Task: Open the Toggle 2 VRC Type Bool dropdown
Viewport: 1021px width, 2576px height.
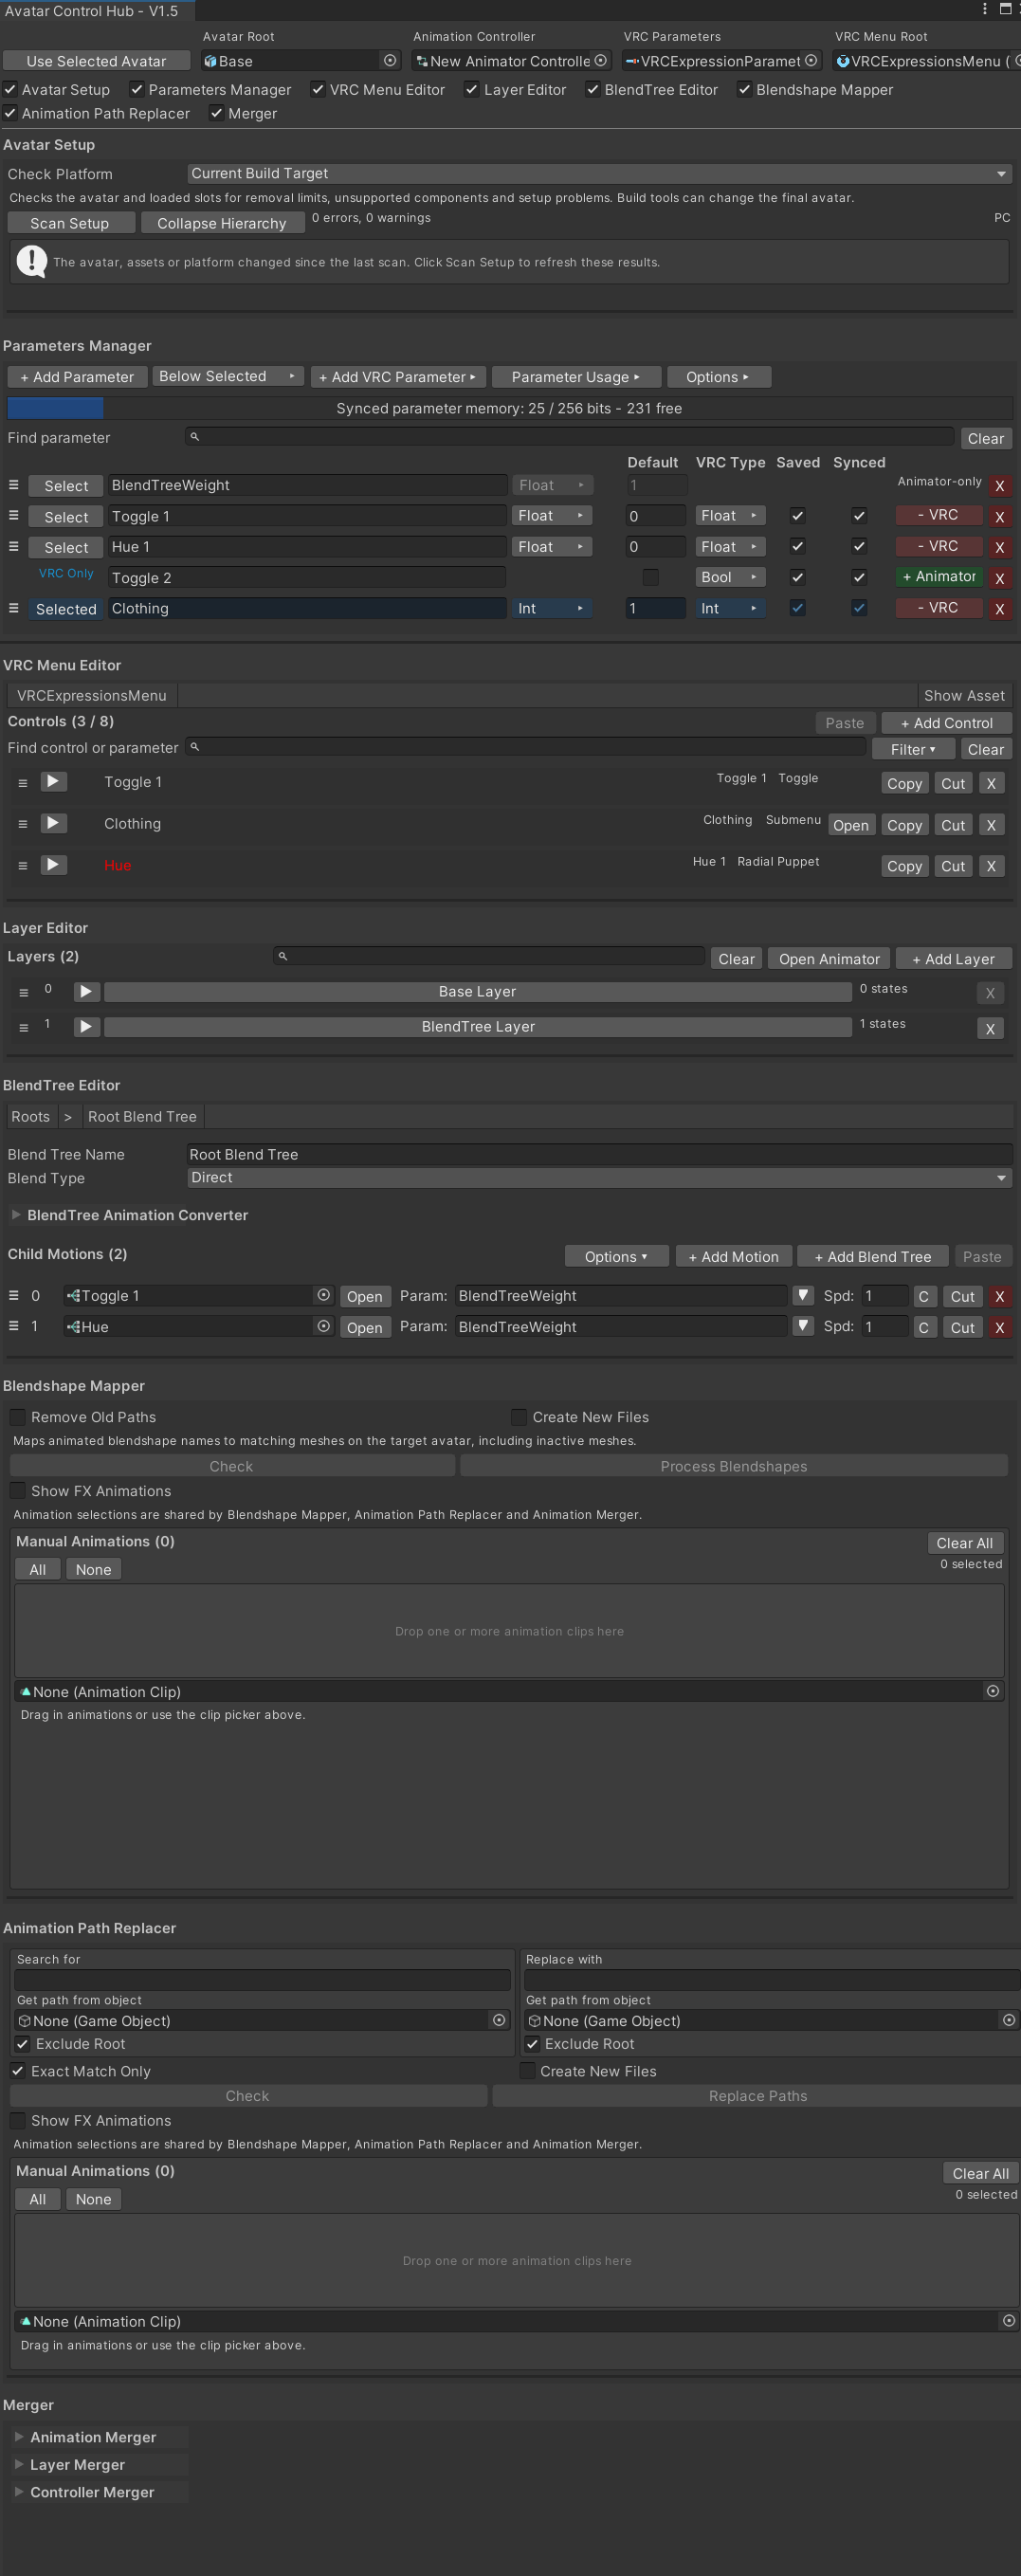Action: [x=730, y=578]
